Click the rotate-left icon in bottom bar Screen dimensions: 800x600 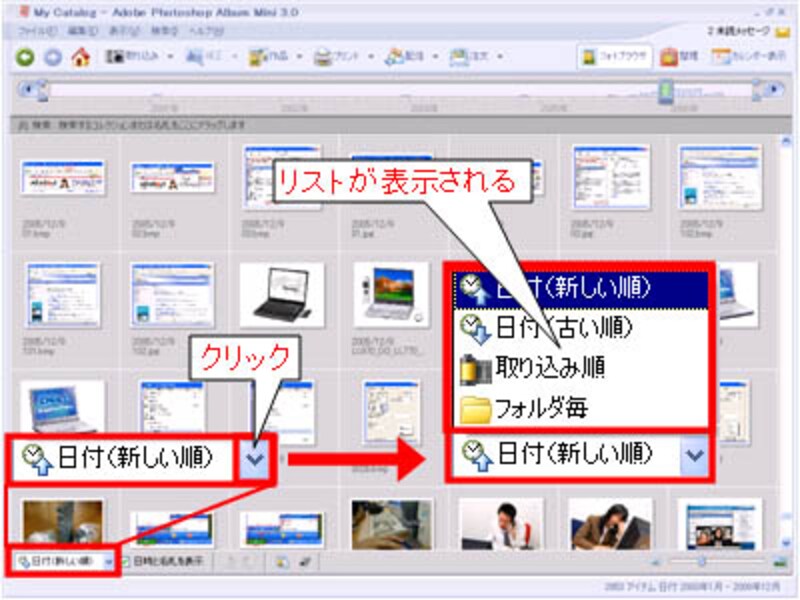(x=231, y=562)
